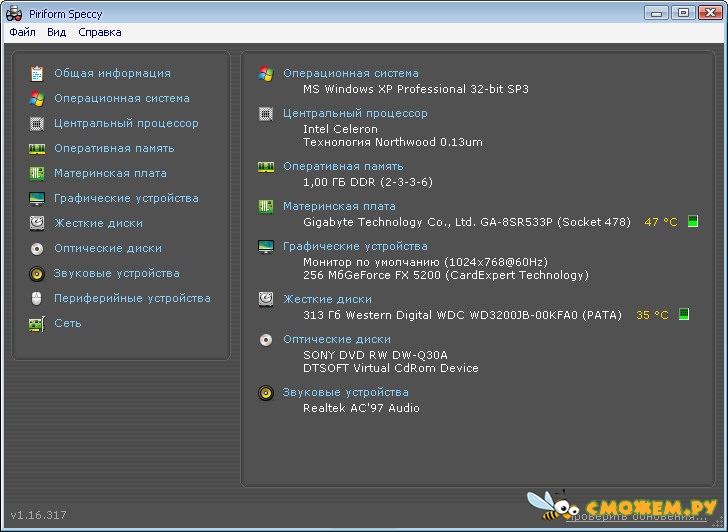Click the speaker icon in the sidebar
This screenshot has width=728, height=532.
tap(37, 274)
